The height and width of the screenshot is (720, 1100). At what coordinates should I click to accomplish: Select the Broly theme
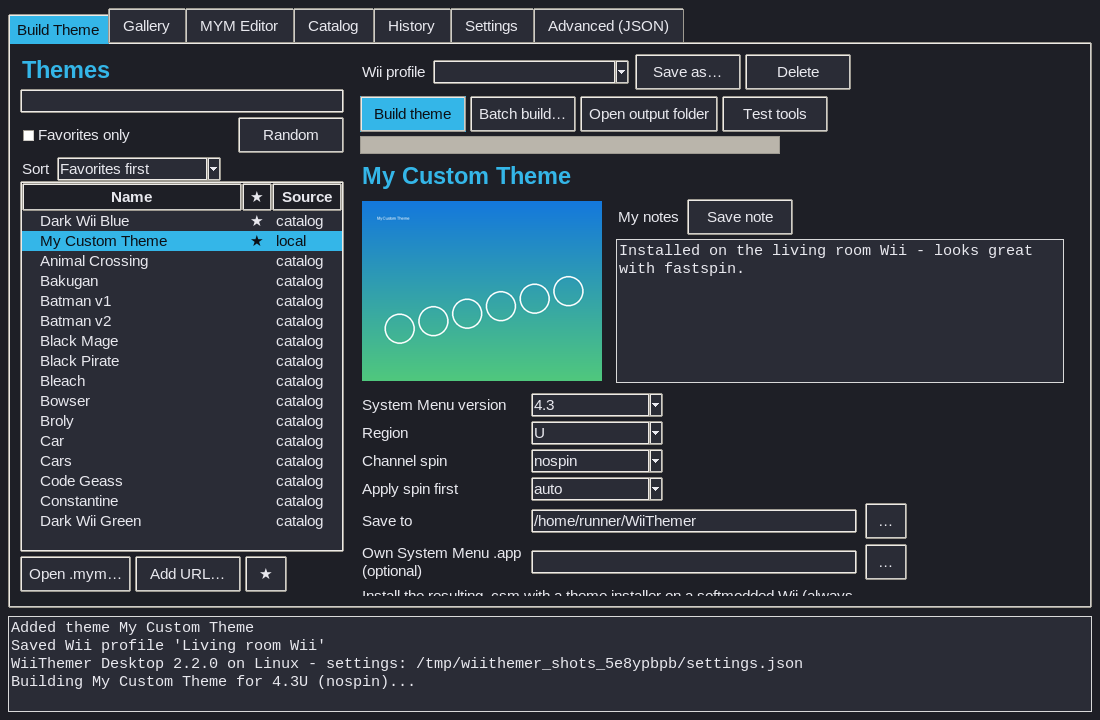click(x=182, y=421)
